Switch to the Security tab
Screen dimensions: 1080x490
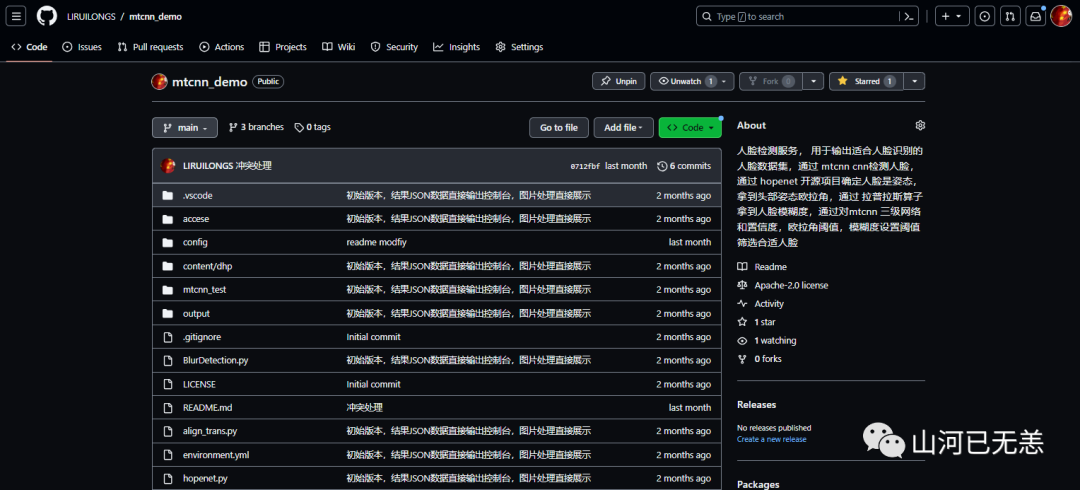pos(394,47)
